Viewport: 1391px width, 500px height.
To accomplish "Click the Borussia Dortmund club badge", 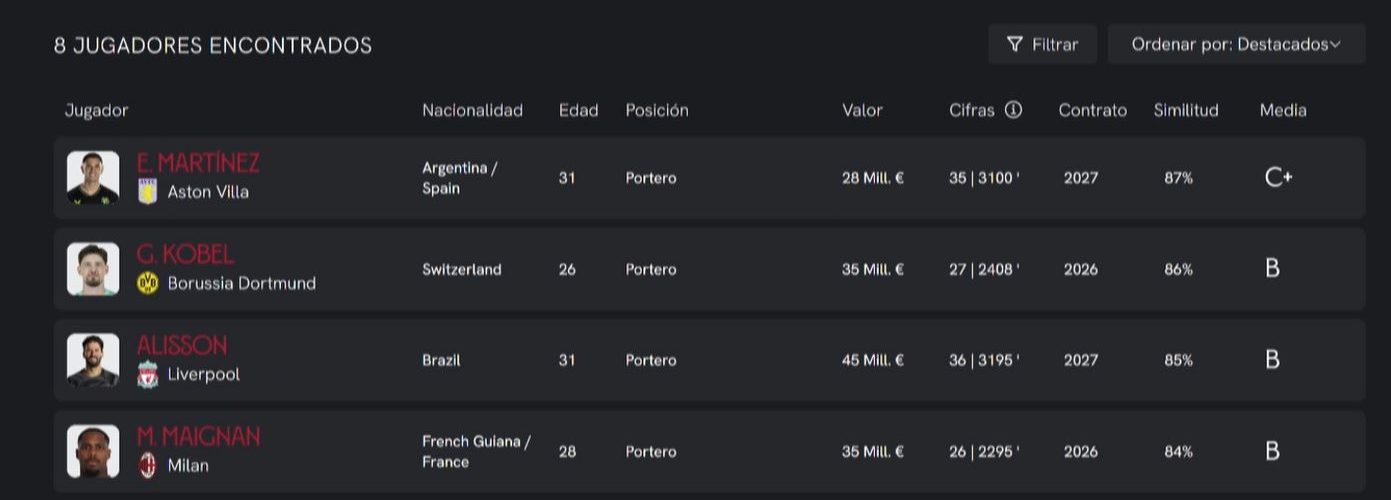I will point(147,283).
